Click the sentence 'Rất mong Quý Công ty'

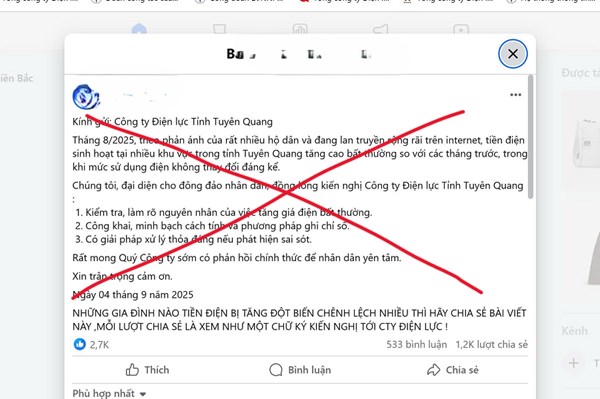click(x=237, y=258)
